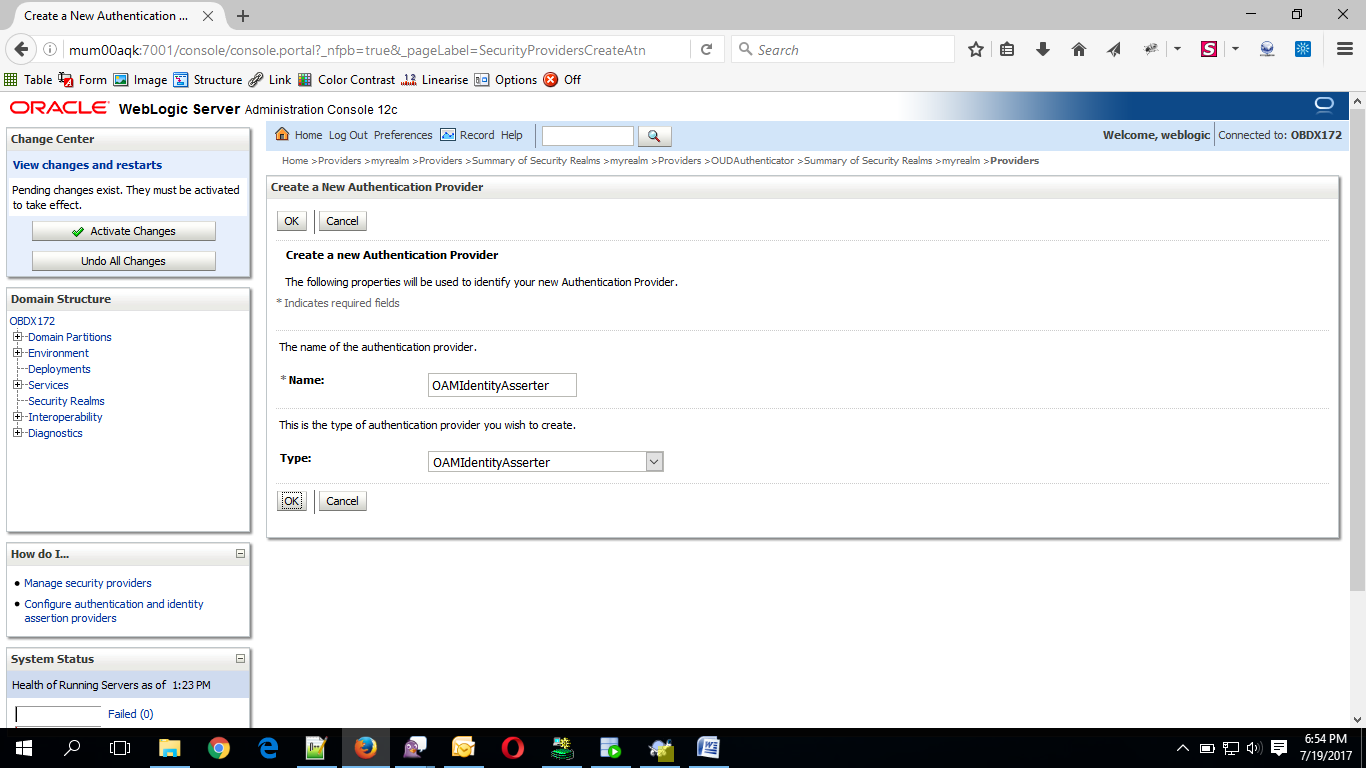Expand the Services tree node
1366x768 pixels.
(x=17, y=385)
